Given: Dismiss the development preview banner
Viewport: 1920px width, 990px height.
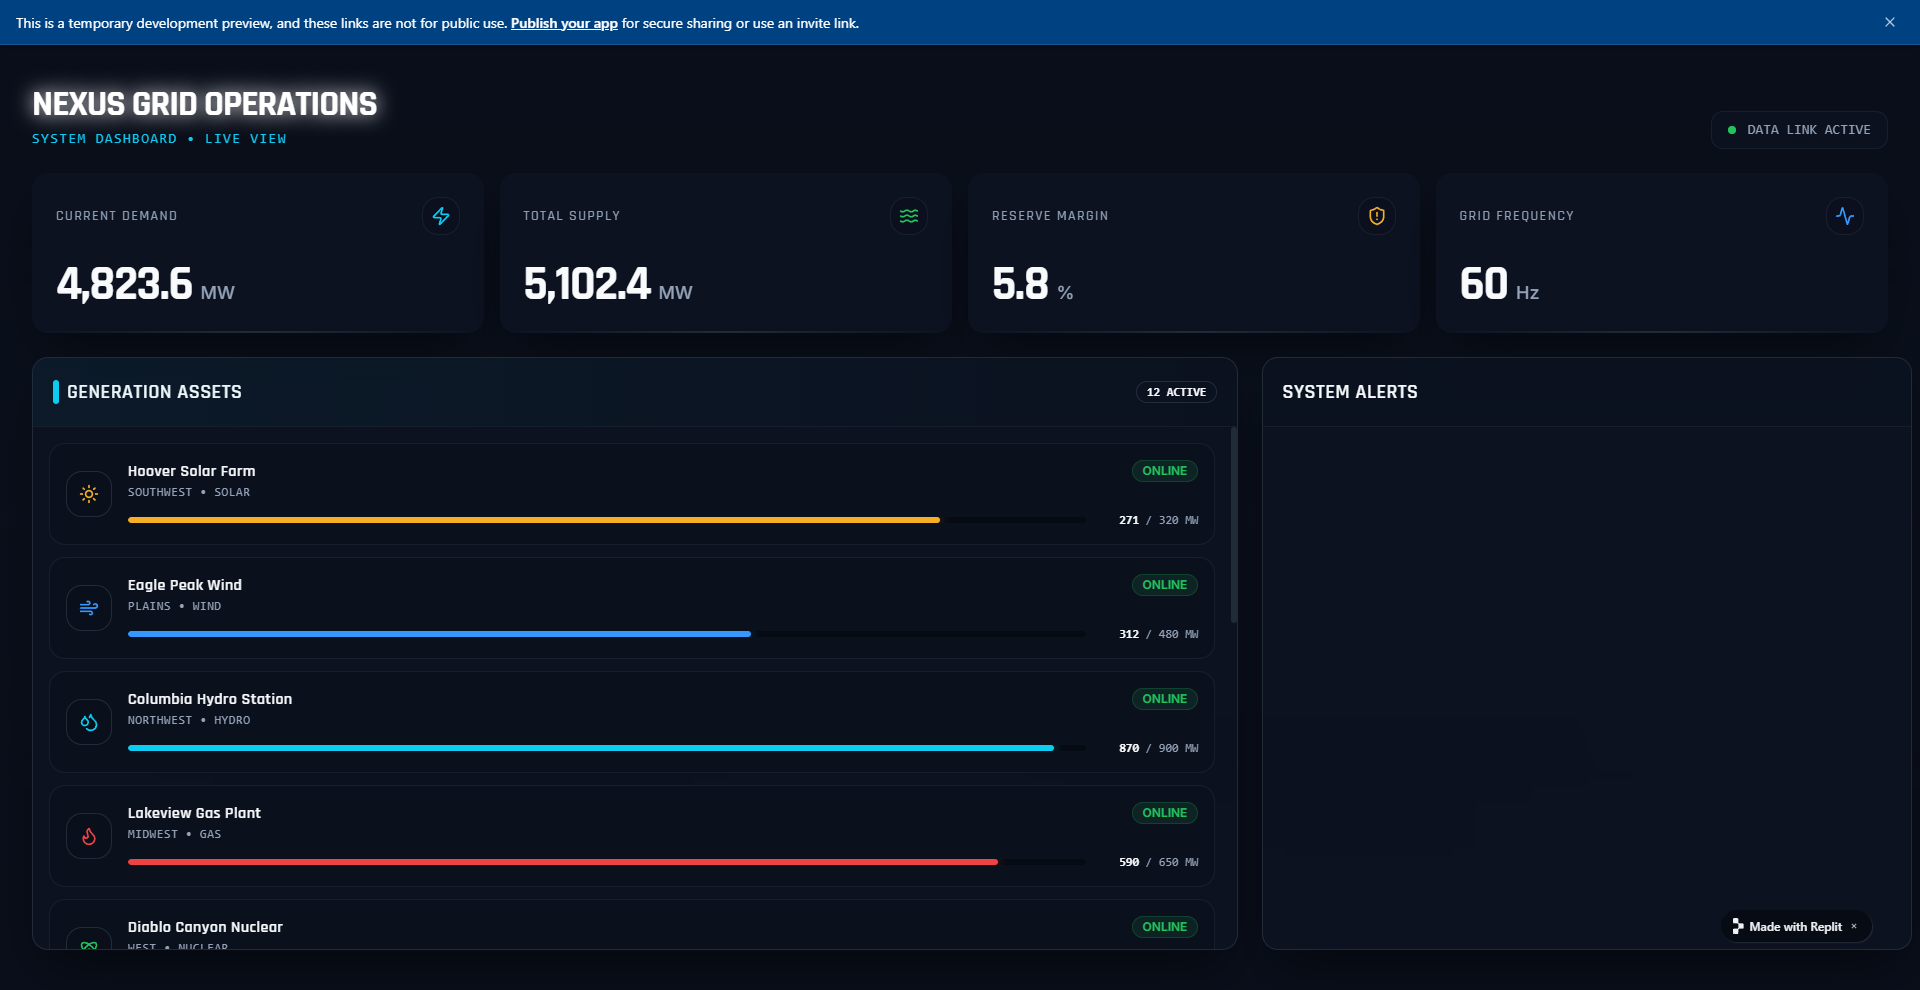Looking at the screenshot, I should pos(1889,22).
